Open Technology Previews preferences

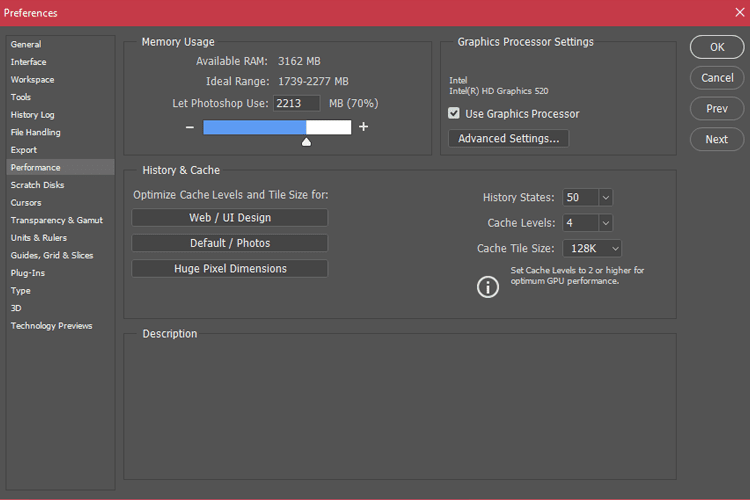pos(60,326)
